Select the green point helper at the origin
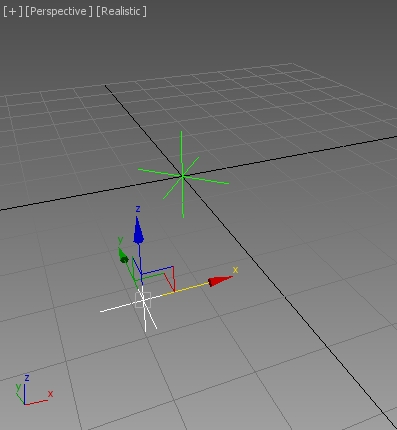Viewport: 397px width, 430px height. point(183,175)
